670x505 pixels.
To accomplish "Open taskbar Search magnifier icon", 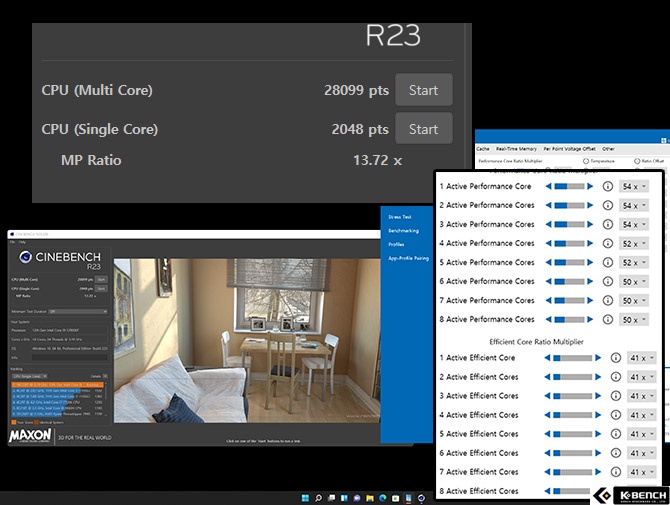I will click(x=318, y=498).
